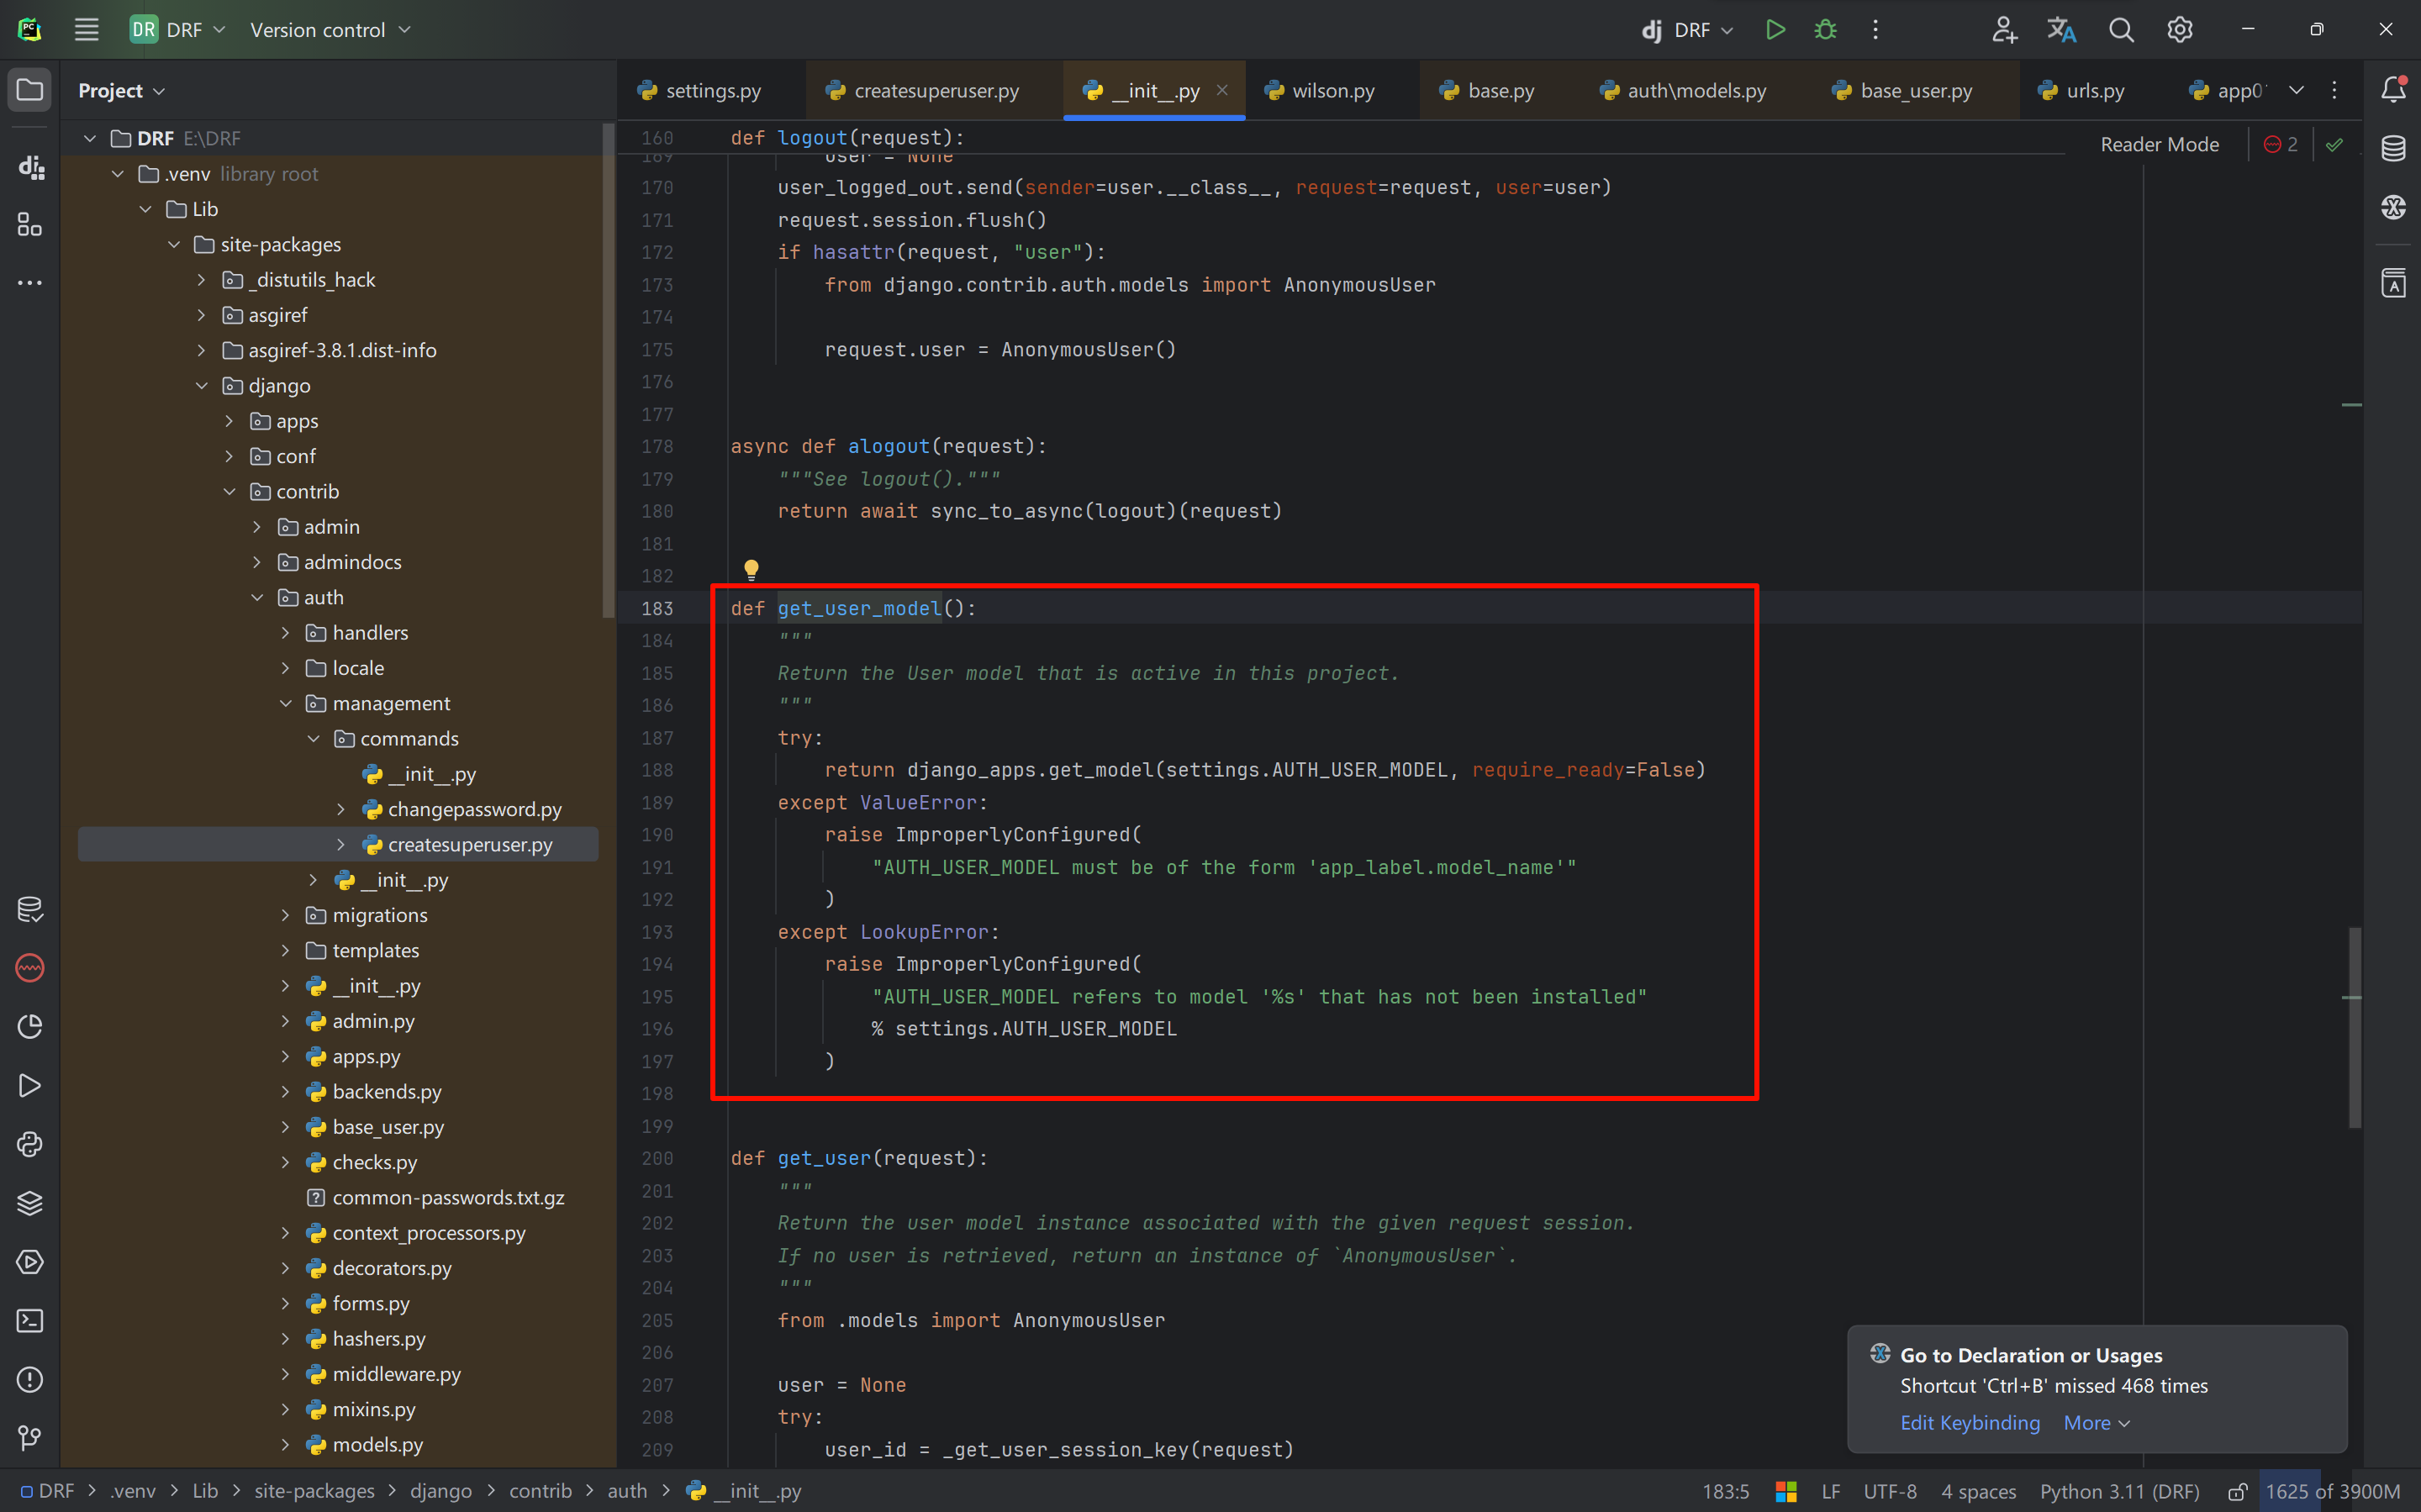Viewport: 2421px width, 1512px height.
Task: Open the Database tool window
Action: pos(2393,149)
